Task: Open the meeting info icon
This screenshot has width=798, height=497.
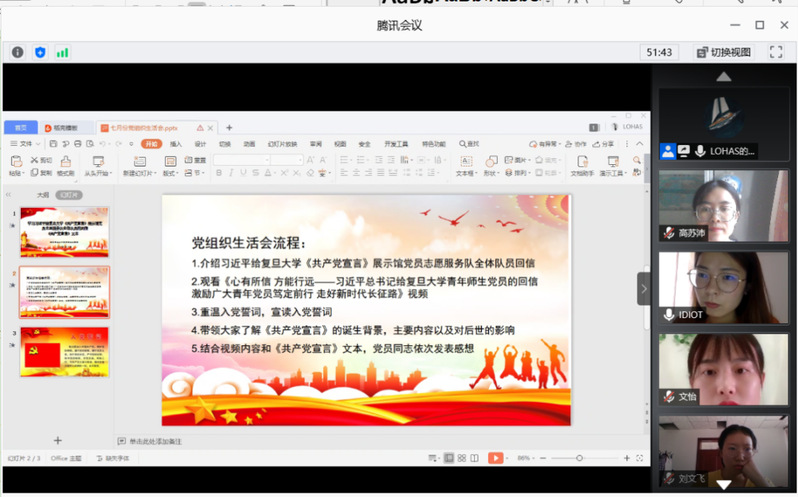Action: pos(17,52)
